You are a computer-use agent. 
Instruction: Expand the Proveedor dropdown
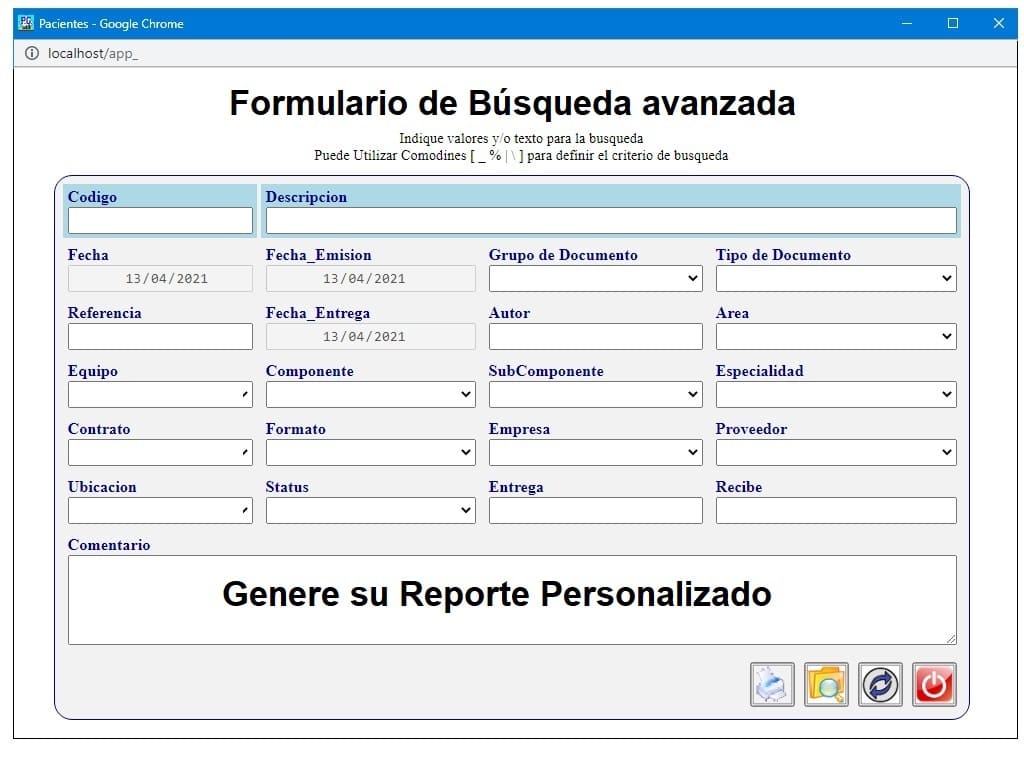click(836, 452)
